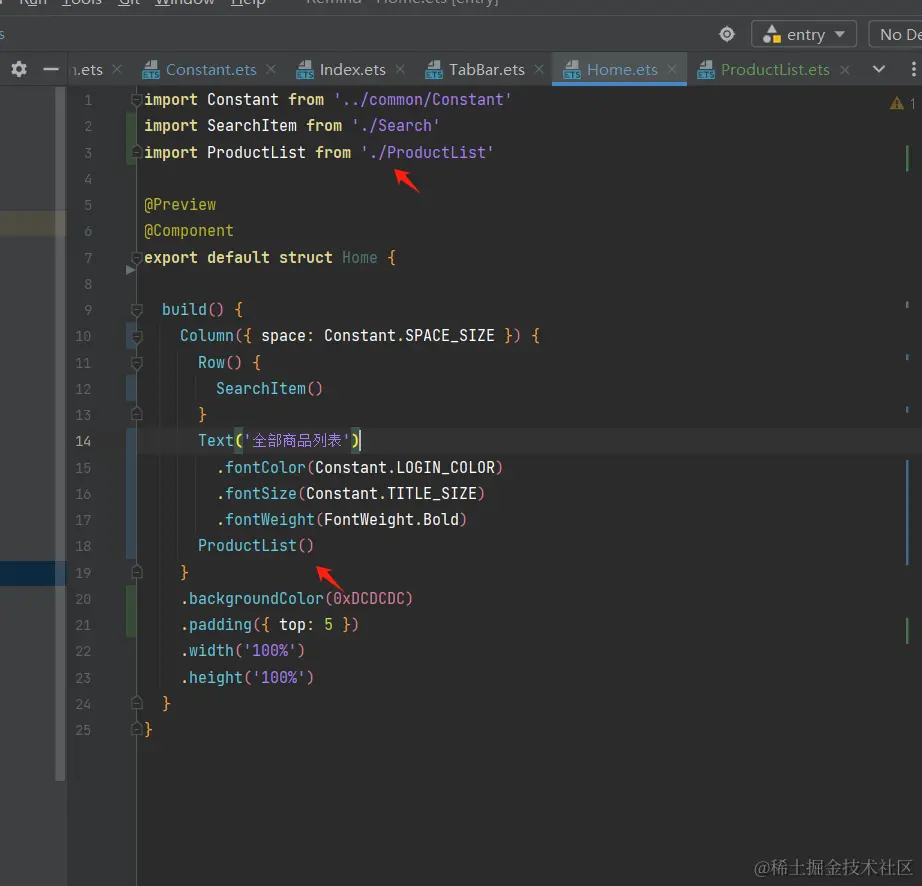Show hidden tabs with the chevron dropdown

tap(878, 69)
